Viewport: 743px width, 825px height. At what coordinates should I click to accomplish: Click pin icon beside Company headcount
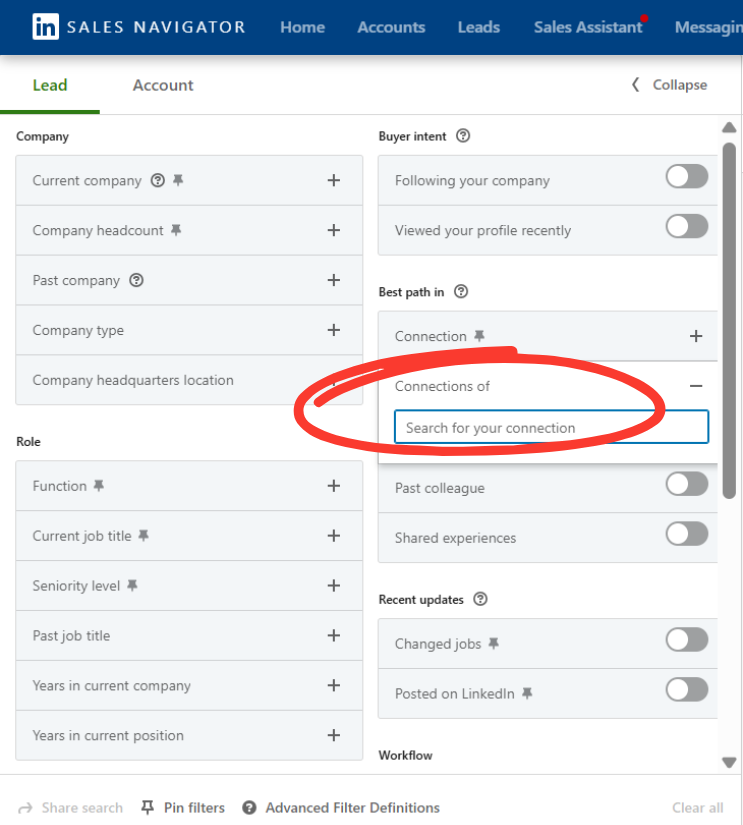176,230
